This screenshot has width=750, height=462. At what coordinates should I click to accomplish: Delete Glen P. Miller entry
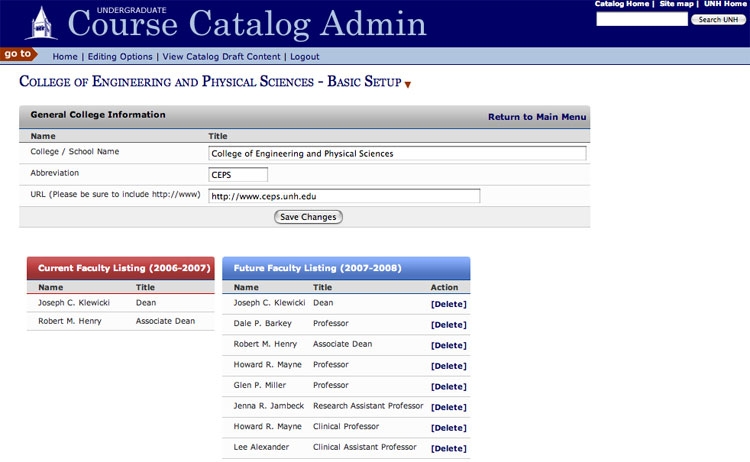(x=449, y=386)
